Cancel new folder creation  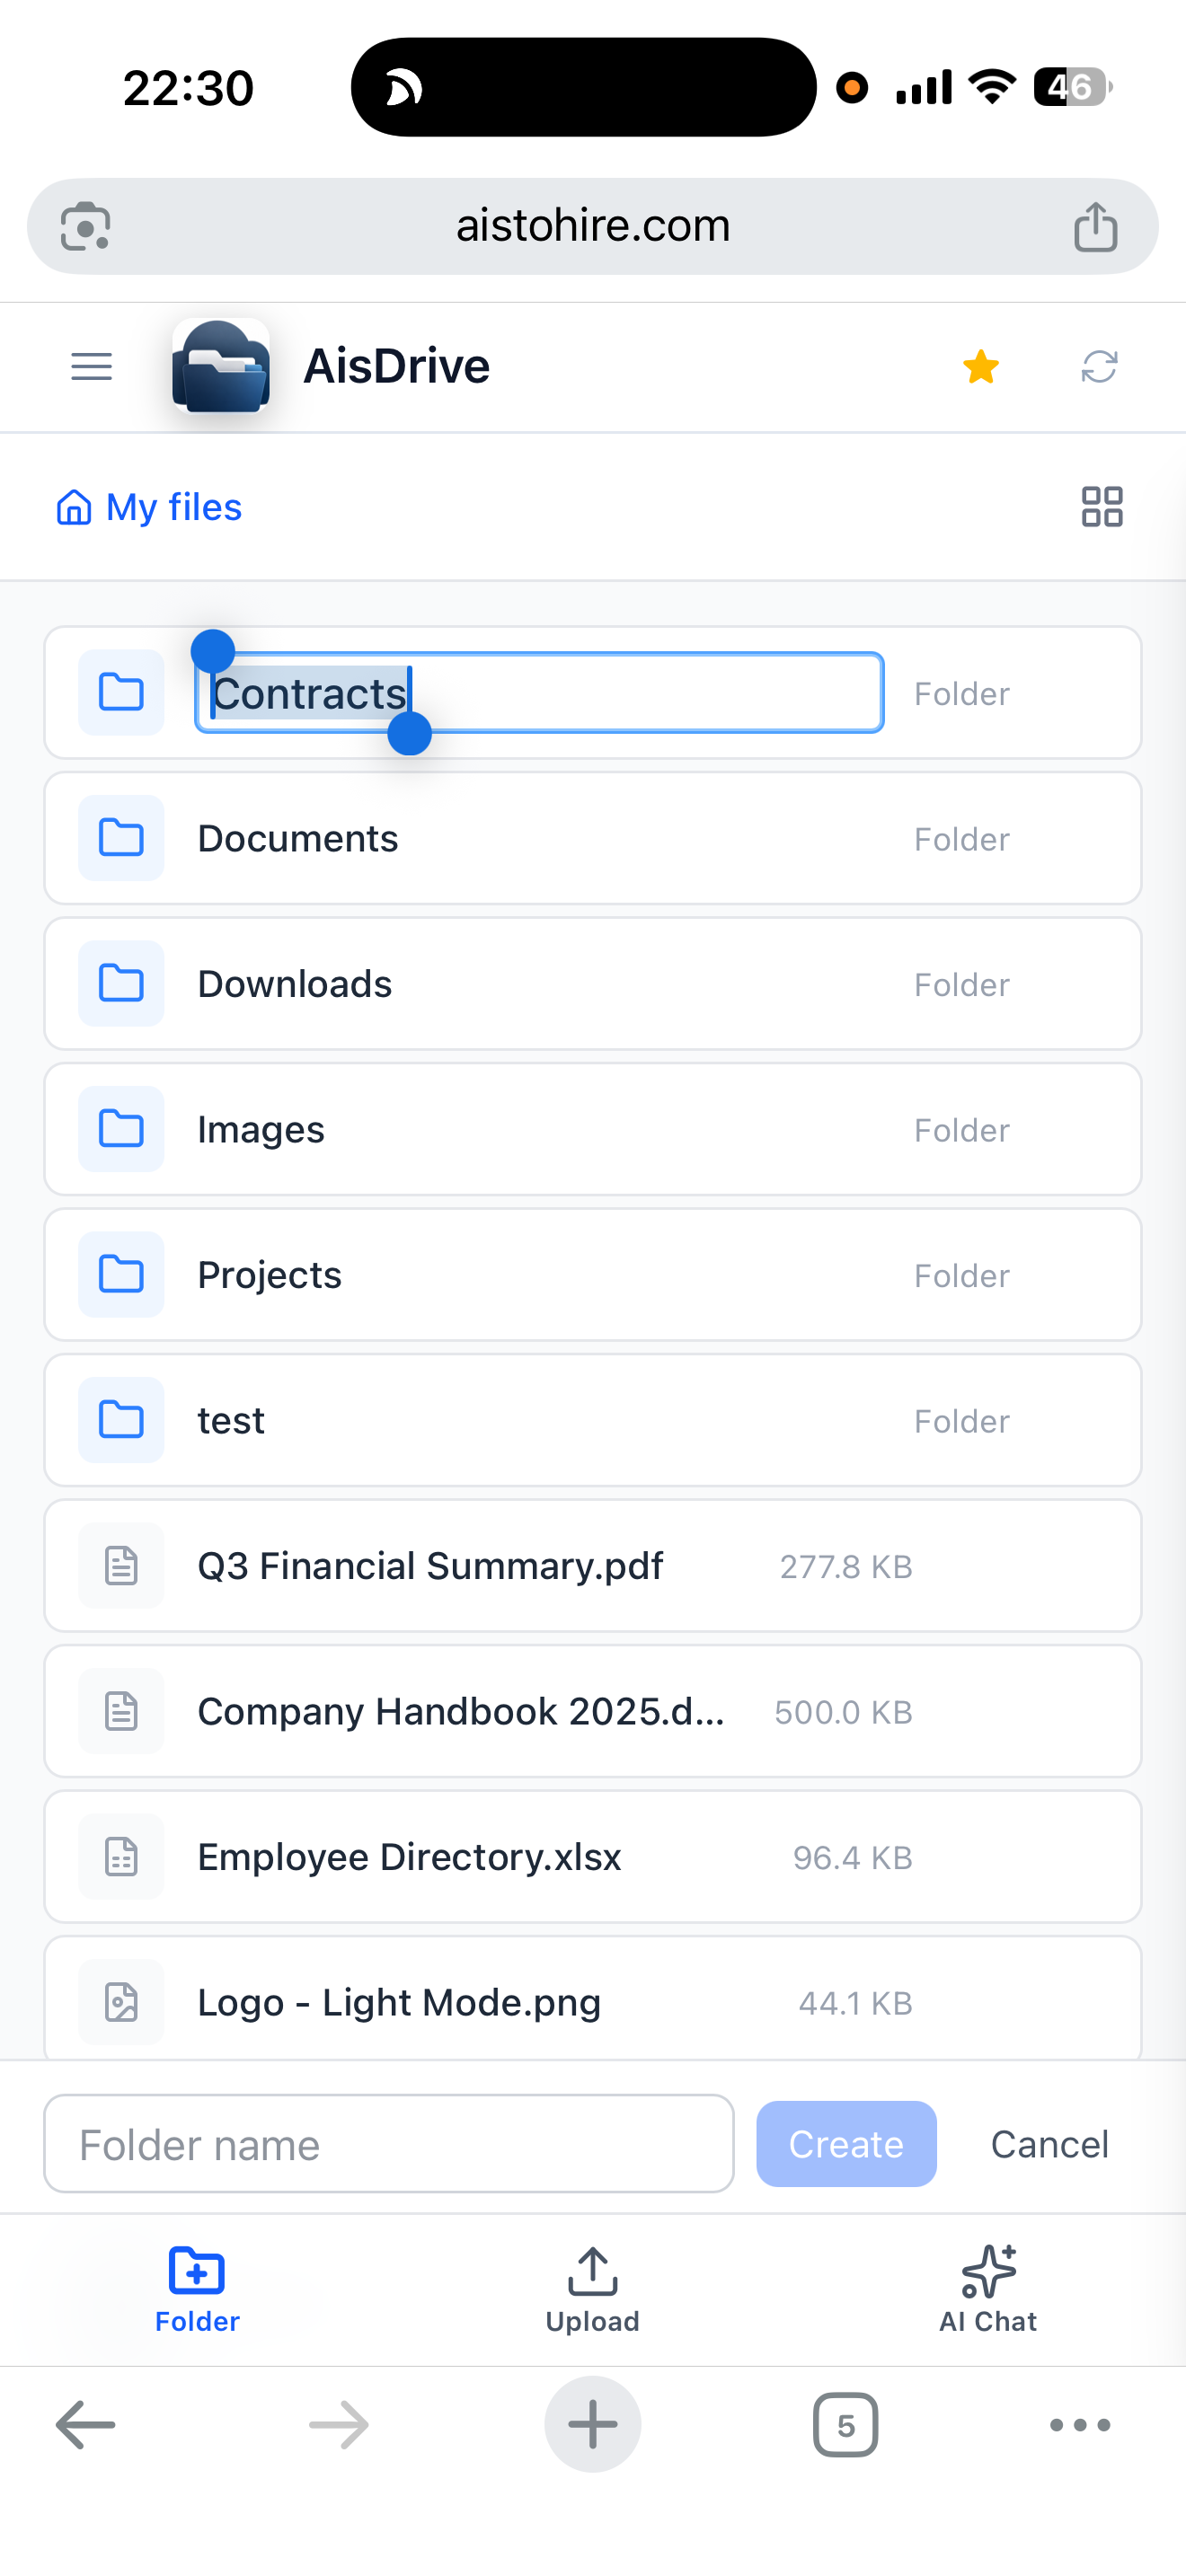point(1050,2144)
